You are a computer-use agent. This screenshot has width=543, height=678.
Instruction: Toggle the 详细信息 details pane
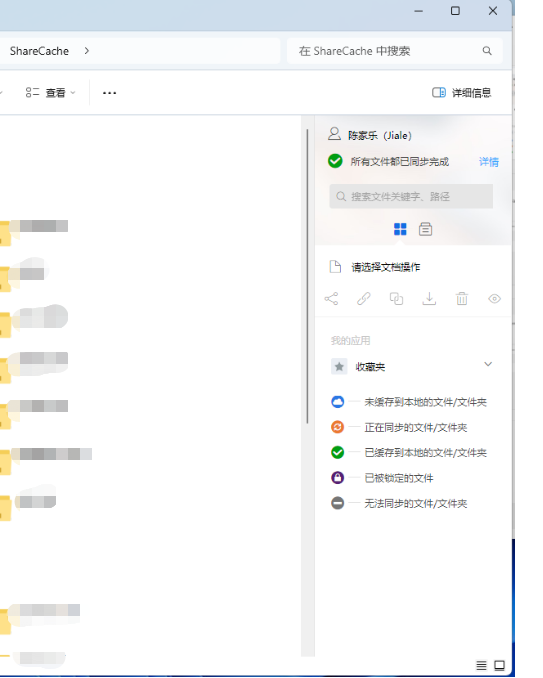(462, 93)
